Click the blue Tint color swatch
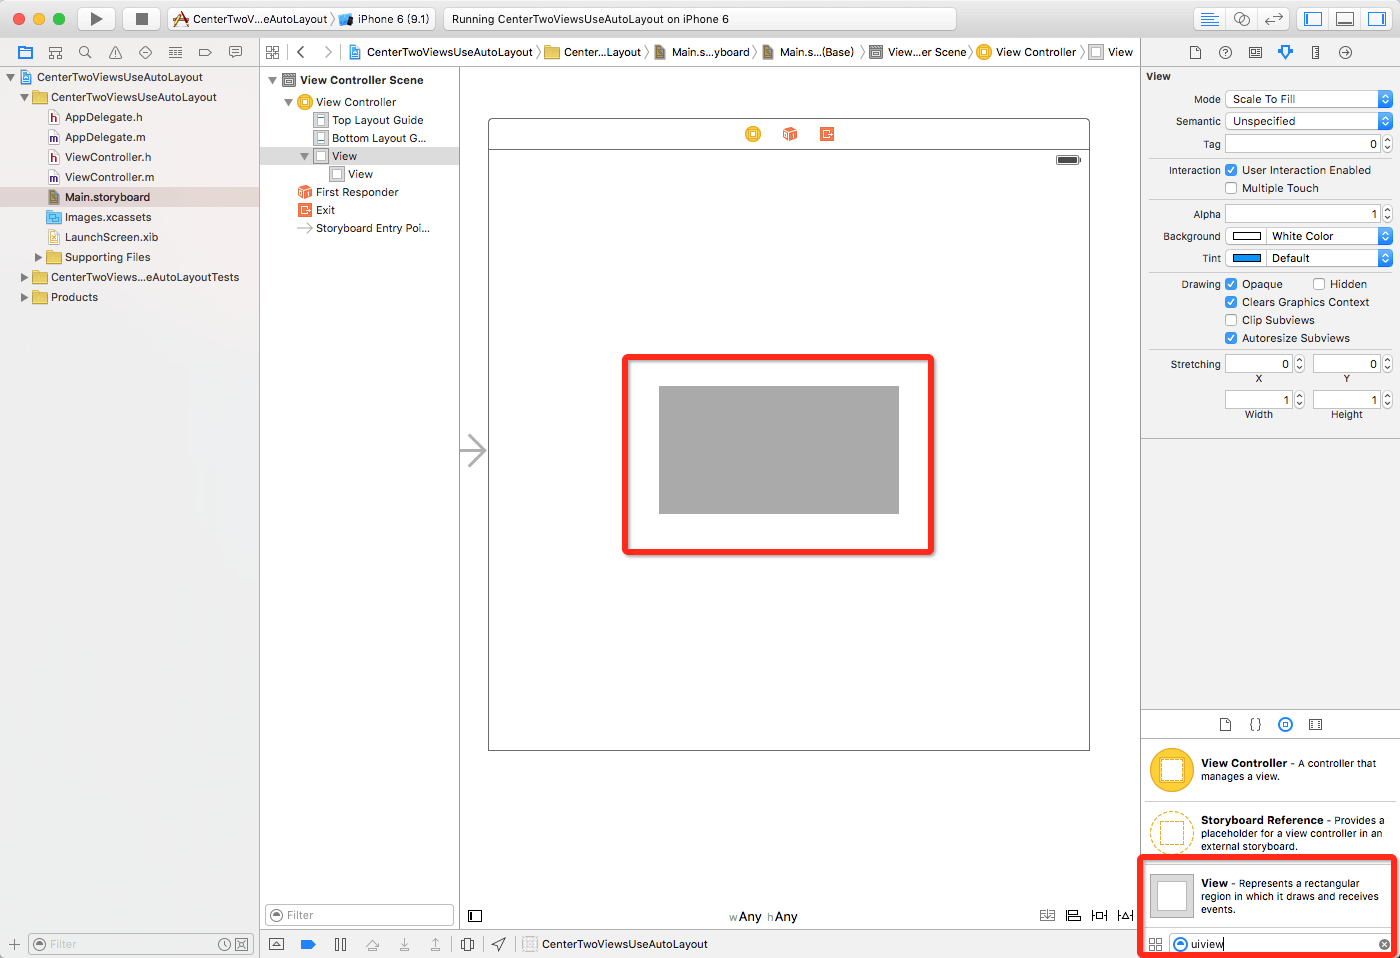 coord(1246,258)
